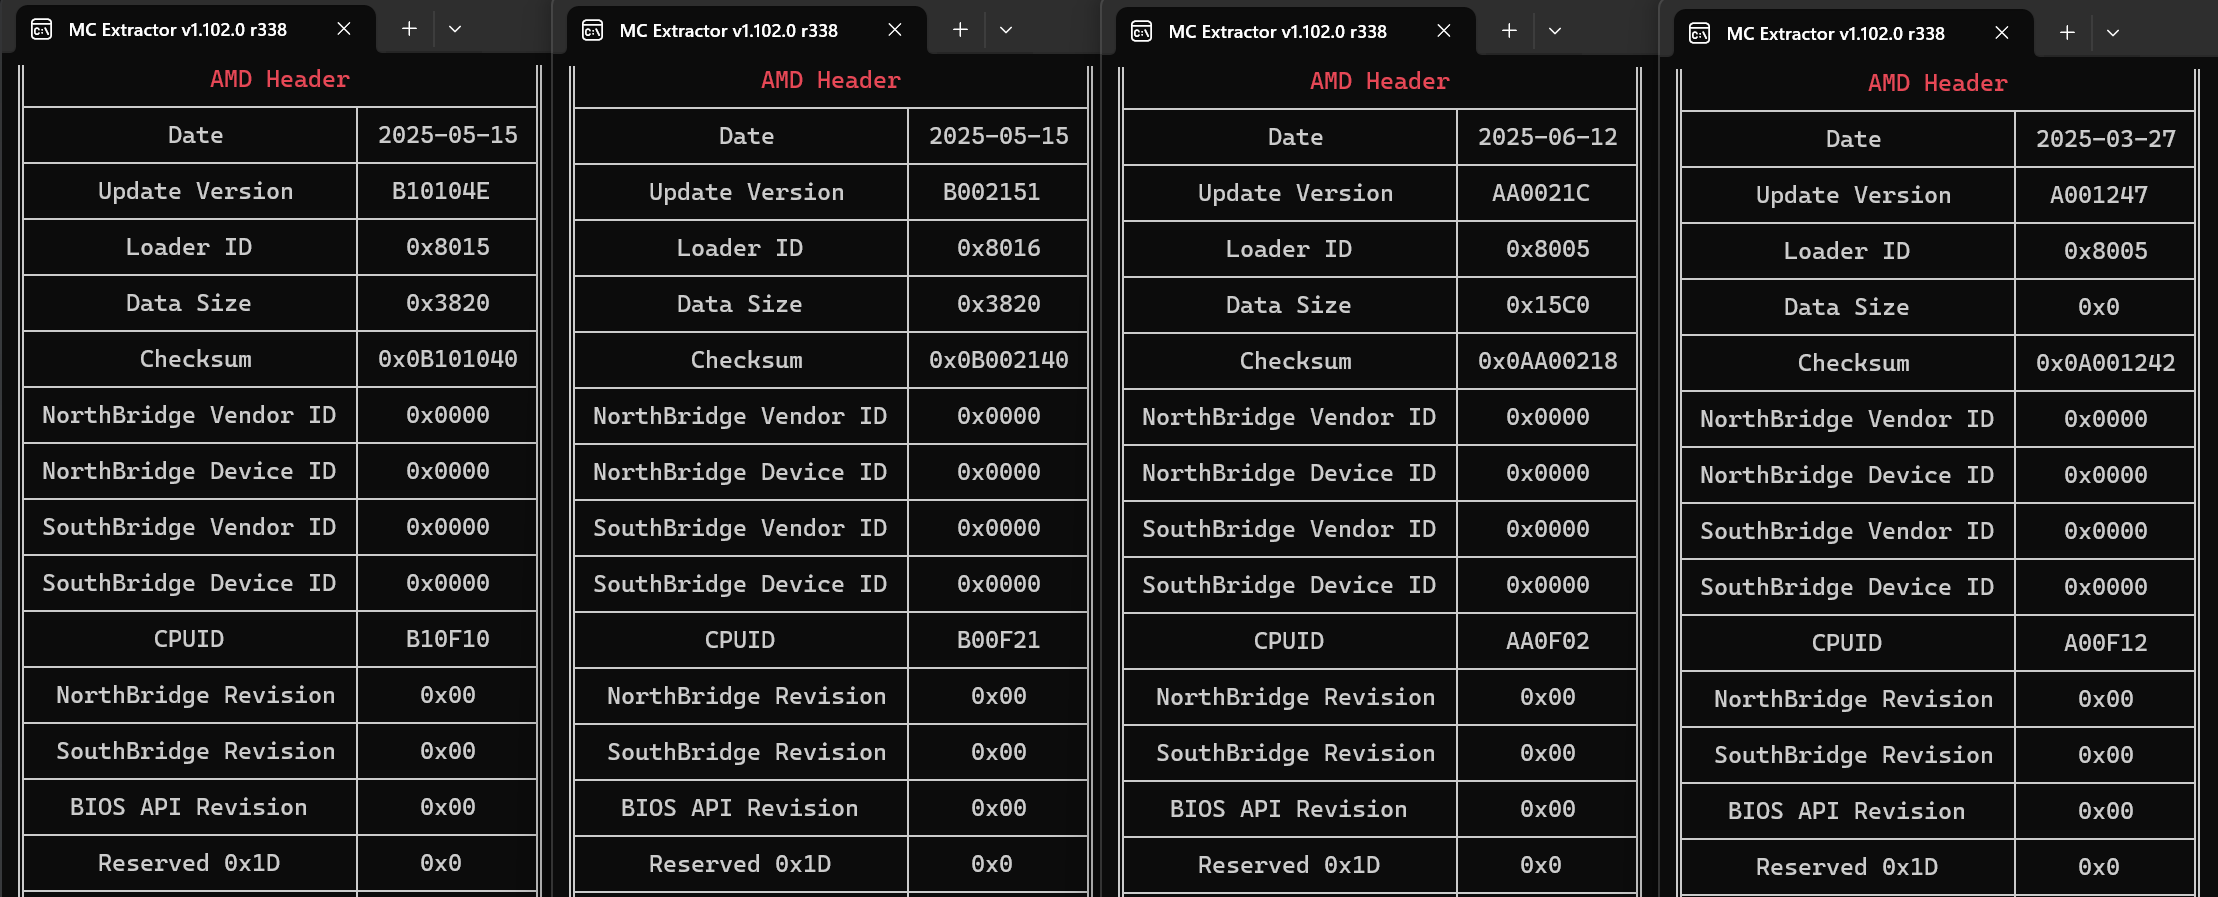Click terminal icon on tab of B002151 window

click(593, 30)
